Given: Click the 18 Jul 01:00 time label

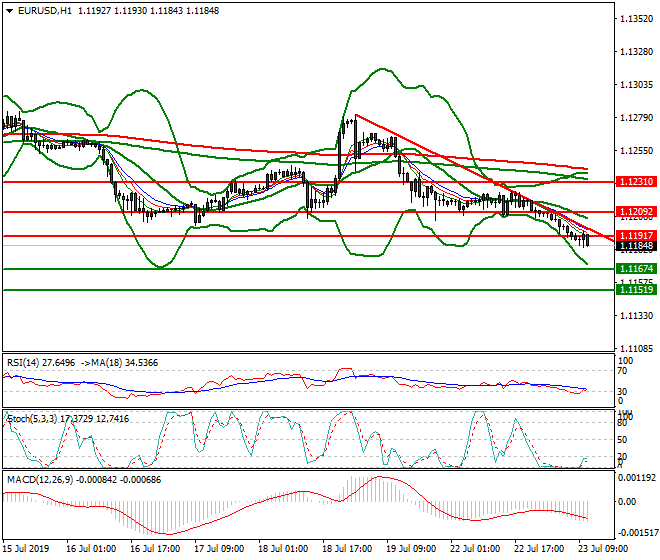Looking at the screenshot, I should pyautogui.click(x=283, y=549).
